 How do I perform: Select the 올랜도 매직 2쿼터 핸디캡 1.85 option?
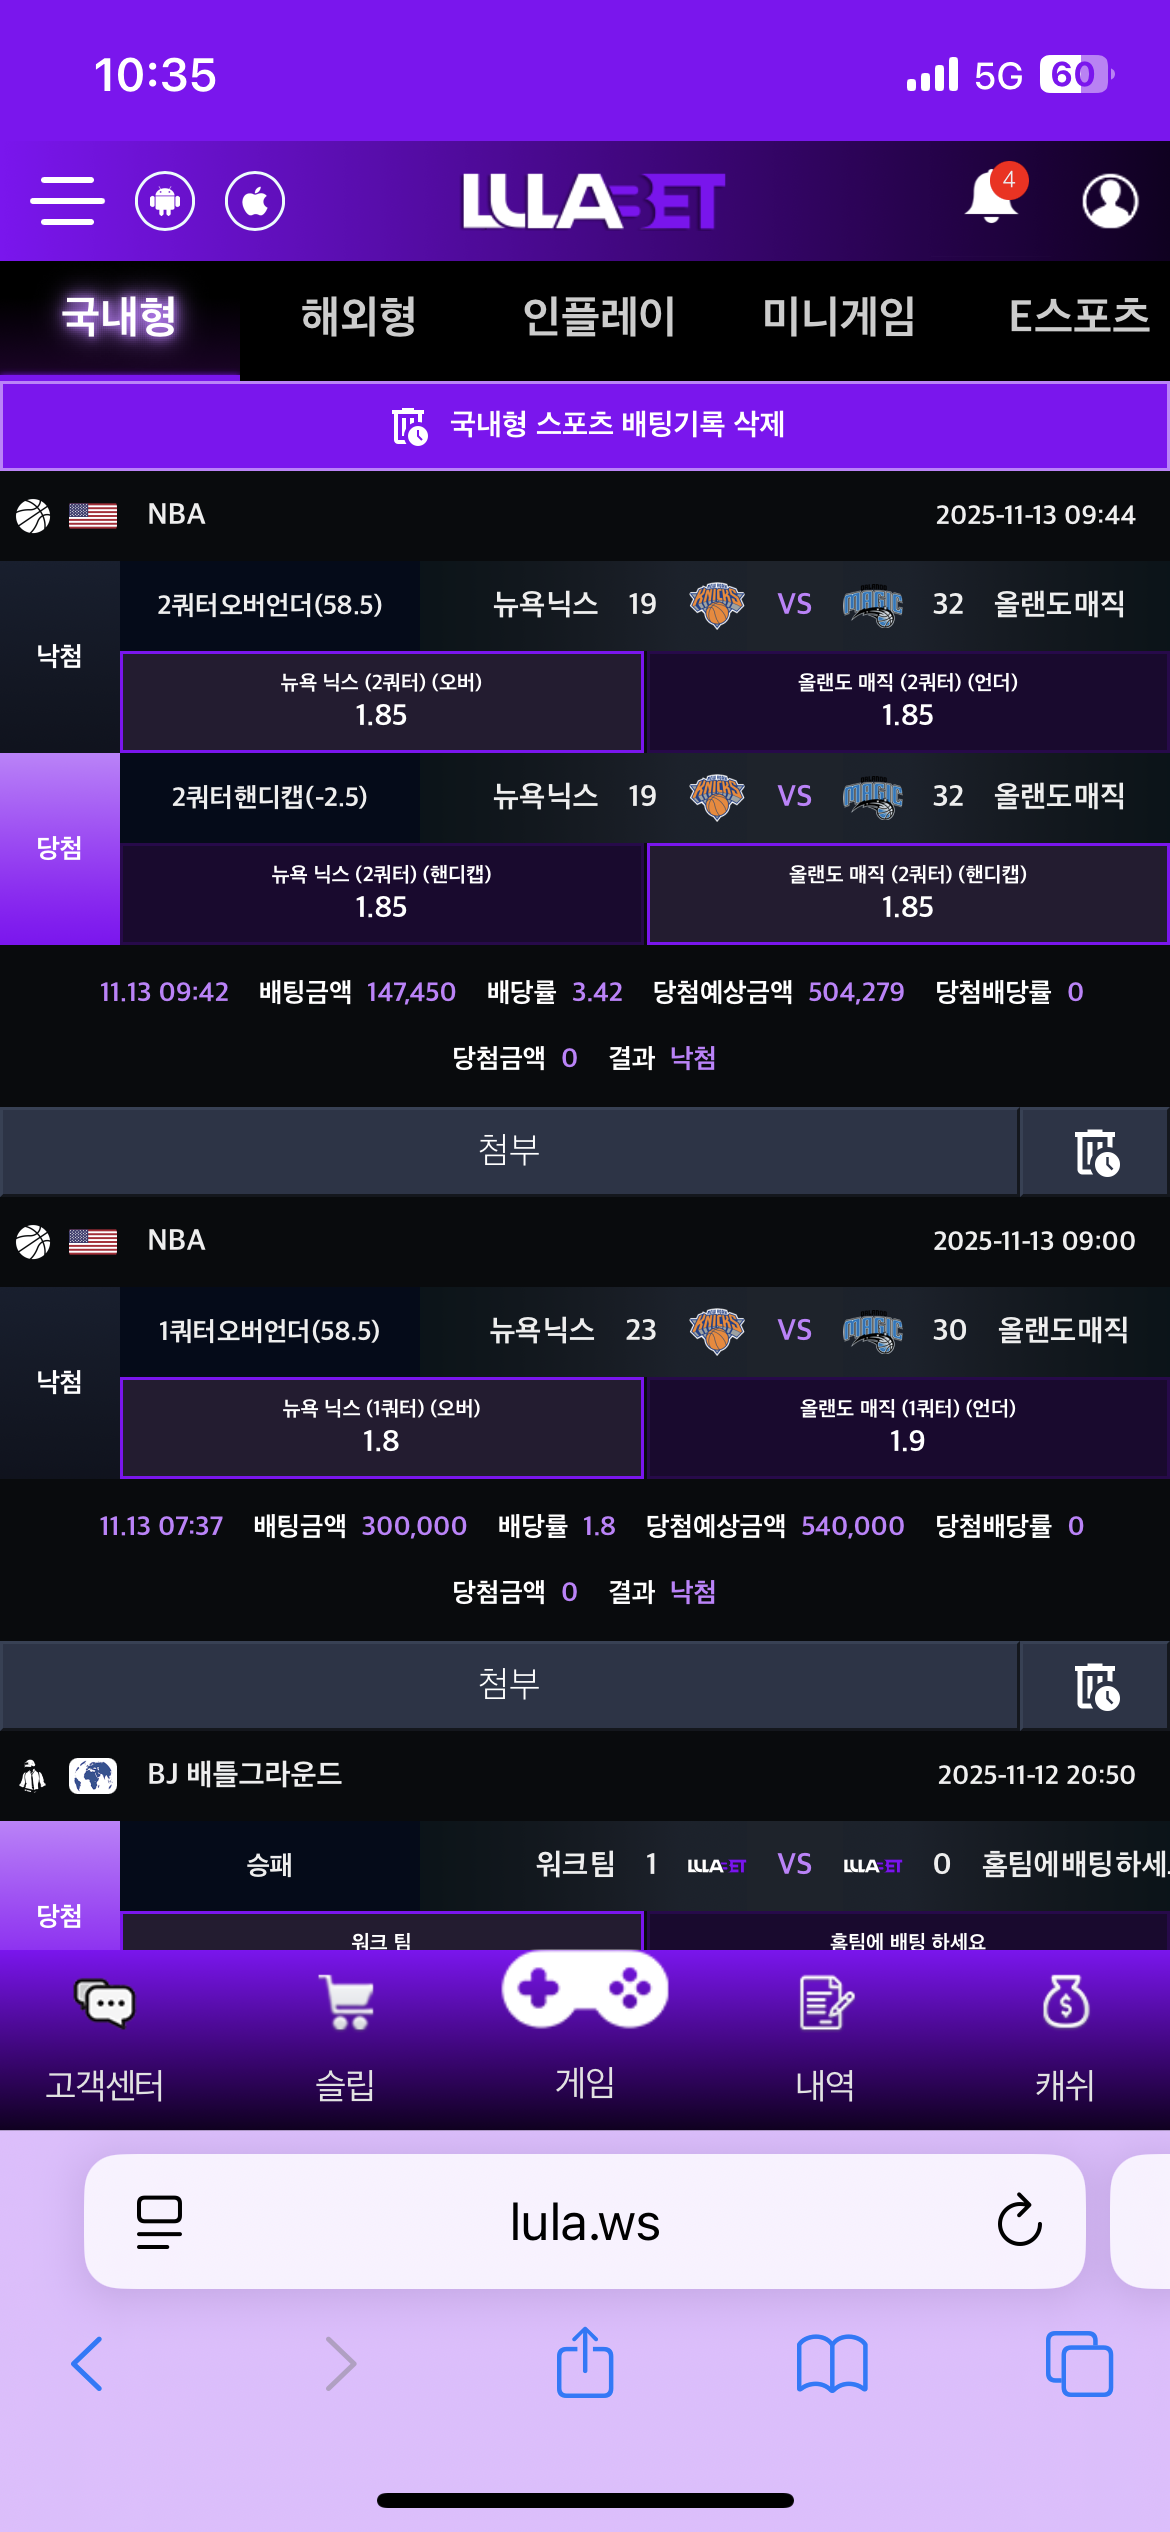pos(907,893)
